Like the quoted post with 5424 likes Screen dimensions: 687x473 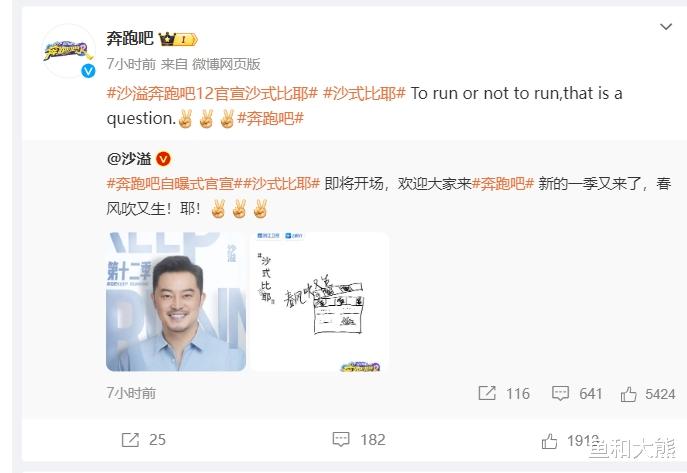point(648,394)
